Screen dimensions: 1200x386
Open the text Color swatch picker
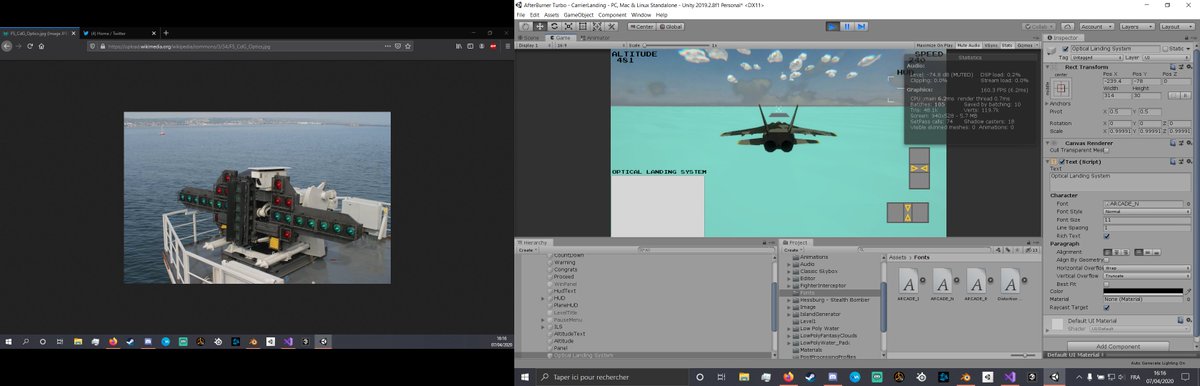point(1143,291)
